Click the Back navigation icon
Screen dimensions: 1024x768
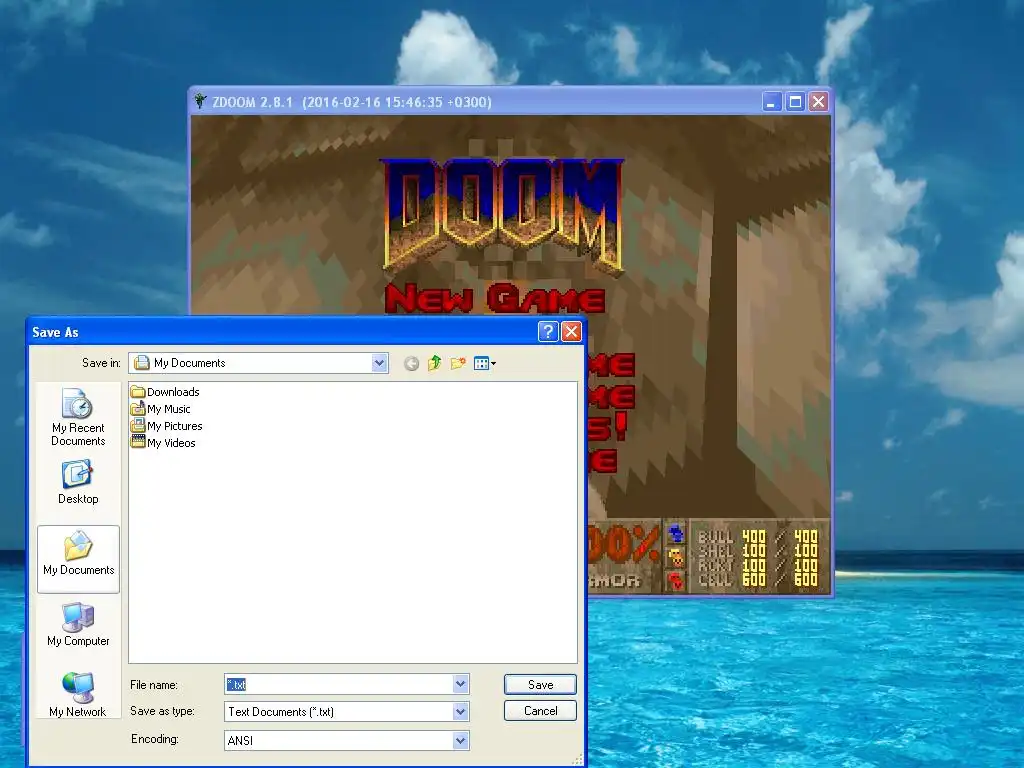coord(411,364)
